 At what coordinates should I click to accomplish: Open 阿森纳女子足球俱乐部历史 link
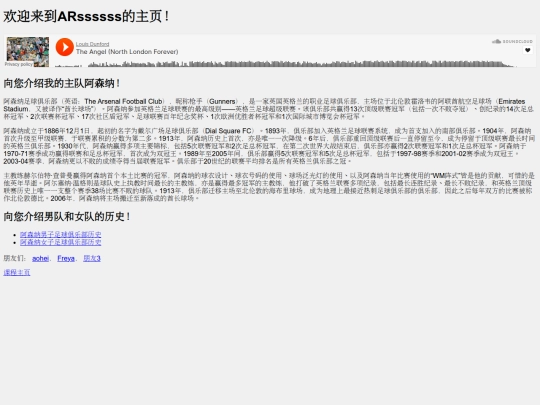61,242
